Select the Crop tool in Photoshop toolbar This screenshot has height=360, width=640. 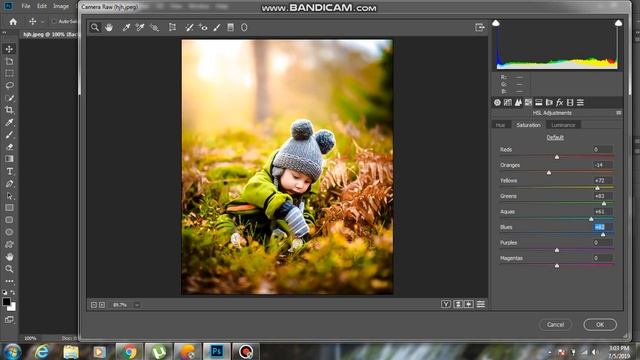pos(9,110)
